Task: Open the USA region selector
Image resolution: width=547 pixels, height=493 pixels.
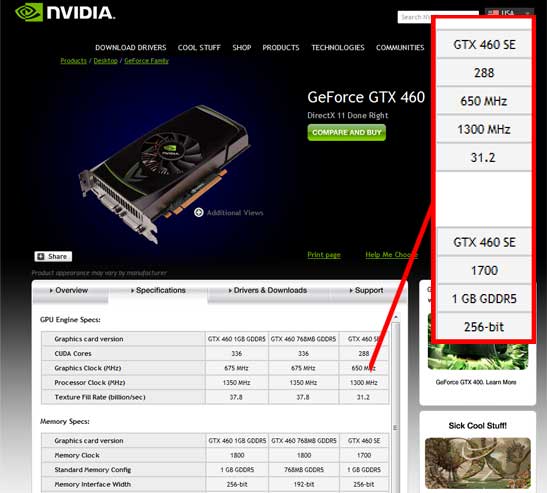Action: pyautogui.click(x=509, y=12)
